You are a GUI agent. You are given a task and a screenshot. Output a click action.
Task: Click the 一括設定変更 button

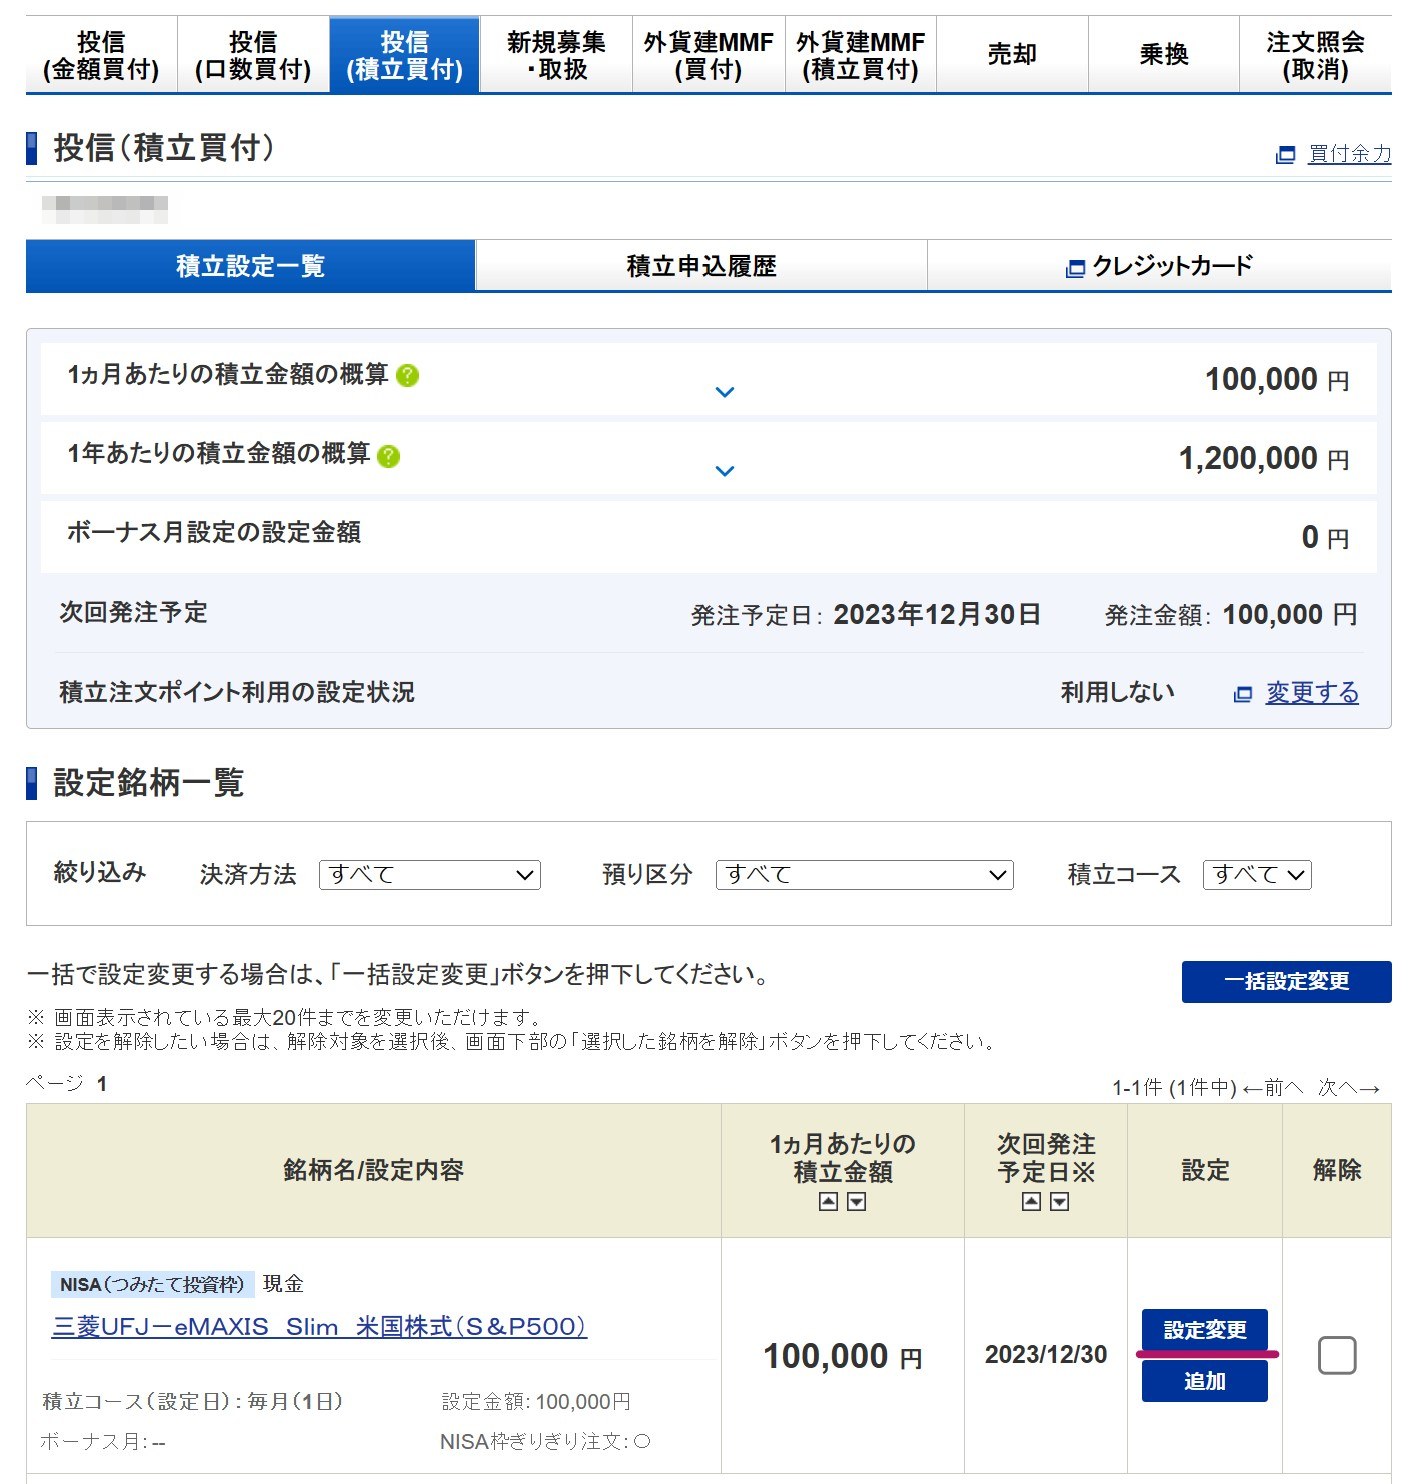(1287, 982)
